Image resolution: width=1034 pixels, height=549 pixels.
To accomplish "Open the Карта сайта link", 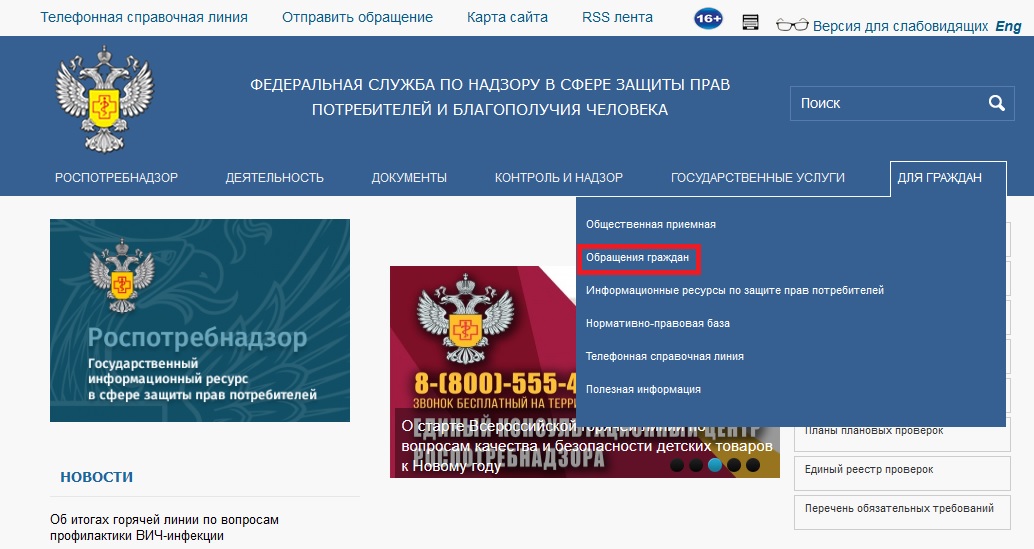I will pyautogui.click(x=507, y=17).
